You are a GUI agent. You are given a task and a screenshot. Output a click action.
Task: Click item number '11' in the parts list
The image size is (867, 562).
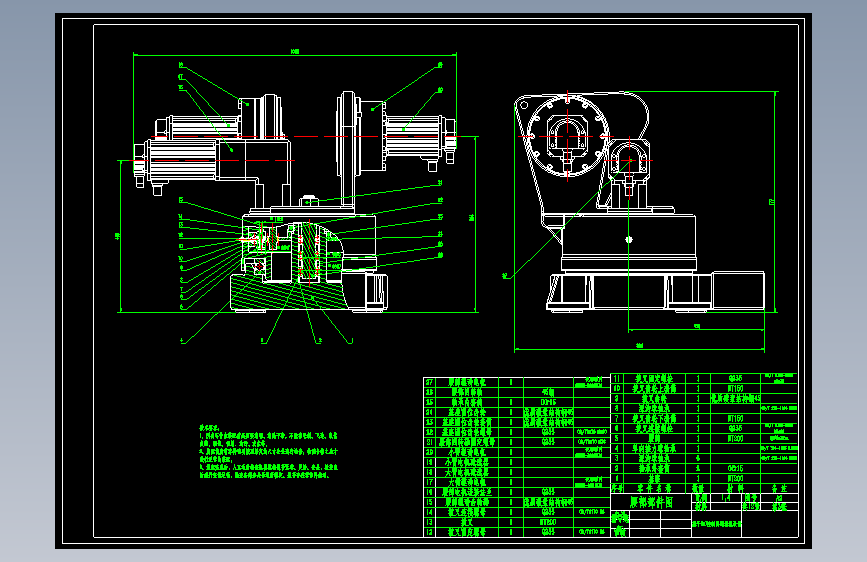[x=617, y=378]
